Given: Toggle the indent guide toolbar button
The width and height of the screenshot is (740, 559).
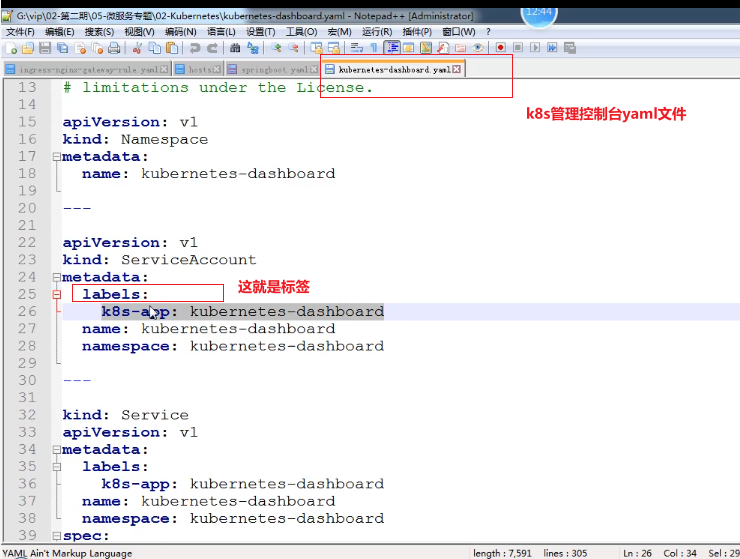Looking at the screenshot, I should click(x=392, y=48).
